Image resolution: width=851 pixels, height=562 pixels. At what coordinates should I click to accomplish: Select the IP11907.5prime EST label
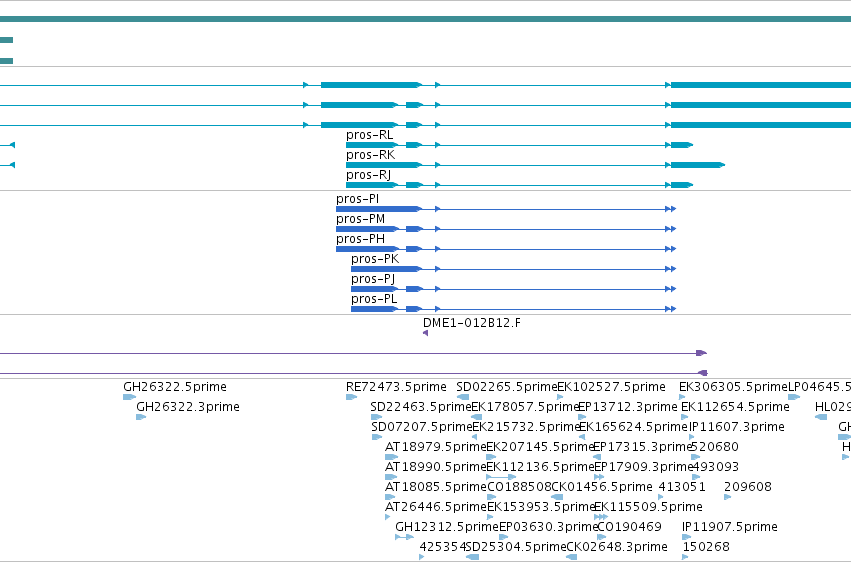[x=729, y=528]
